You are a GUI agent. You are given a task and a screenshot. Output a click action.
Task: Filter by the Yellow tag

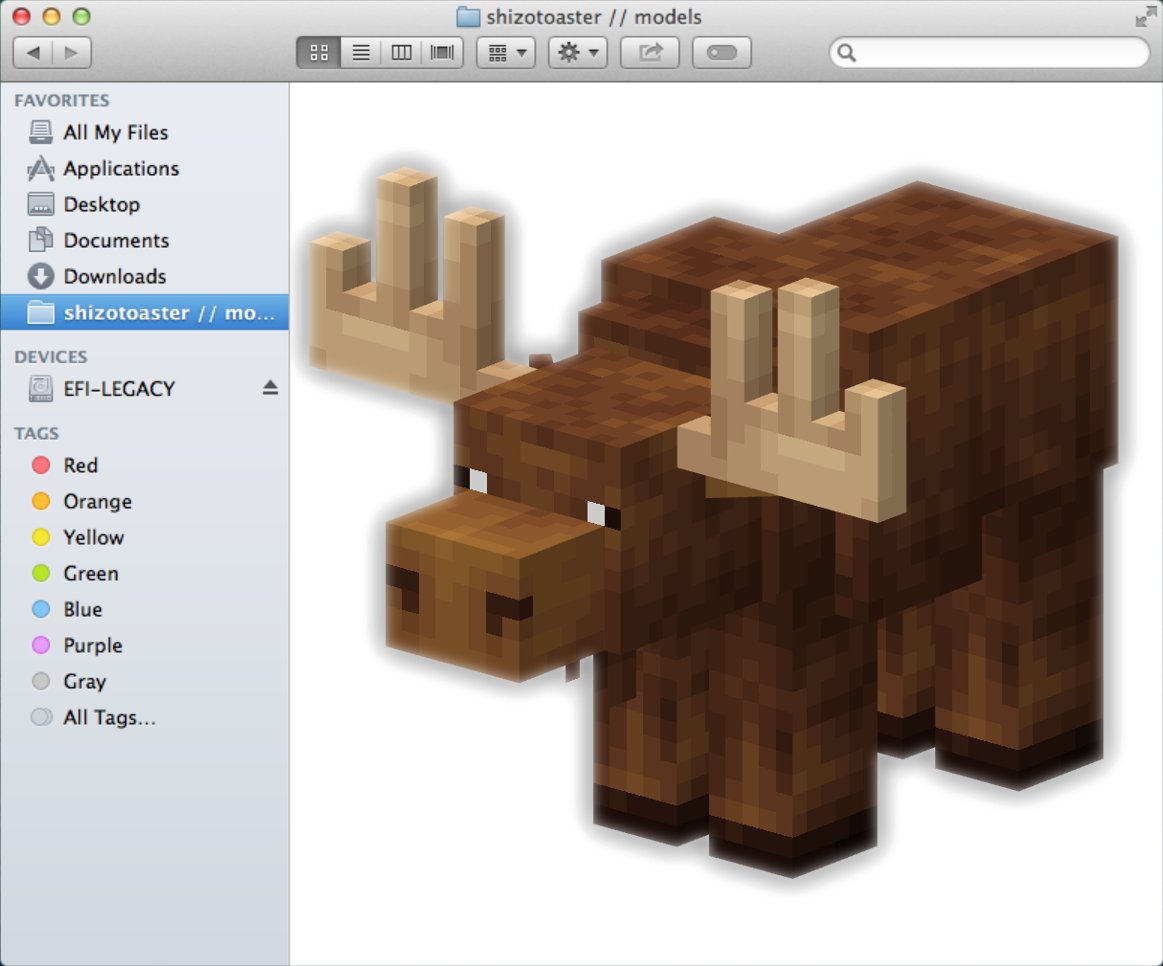click(144, 537)
